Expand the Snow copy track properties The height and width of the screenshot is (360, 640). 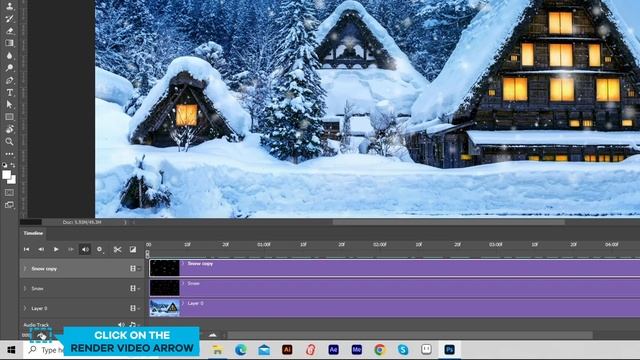tap(25, 269)
